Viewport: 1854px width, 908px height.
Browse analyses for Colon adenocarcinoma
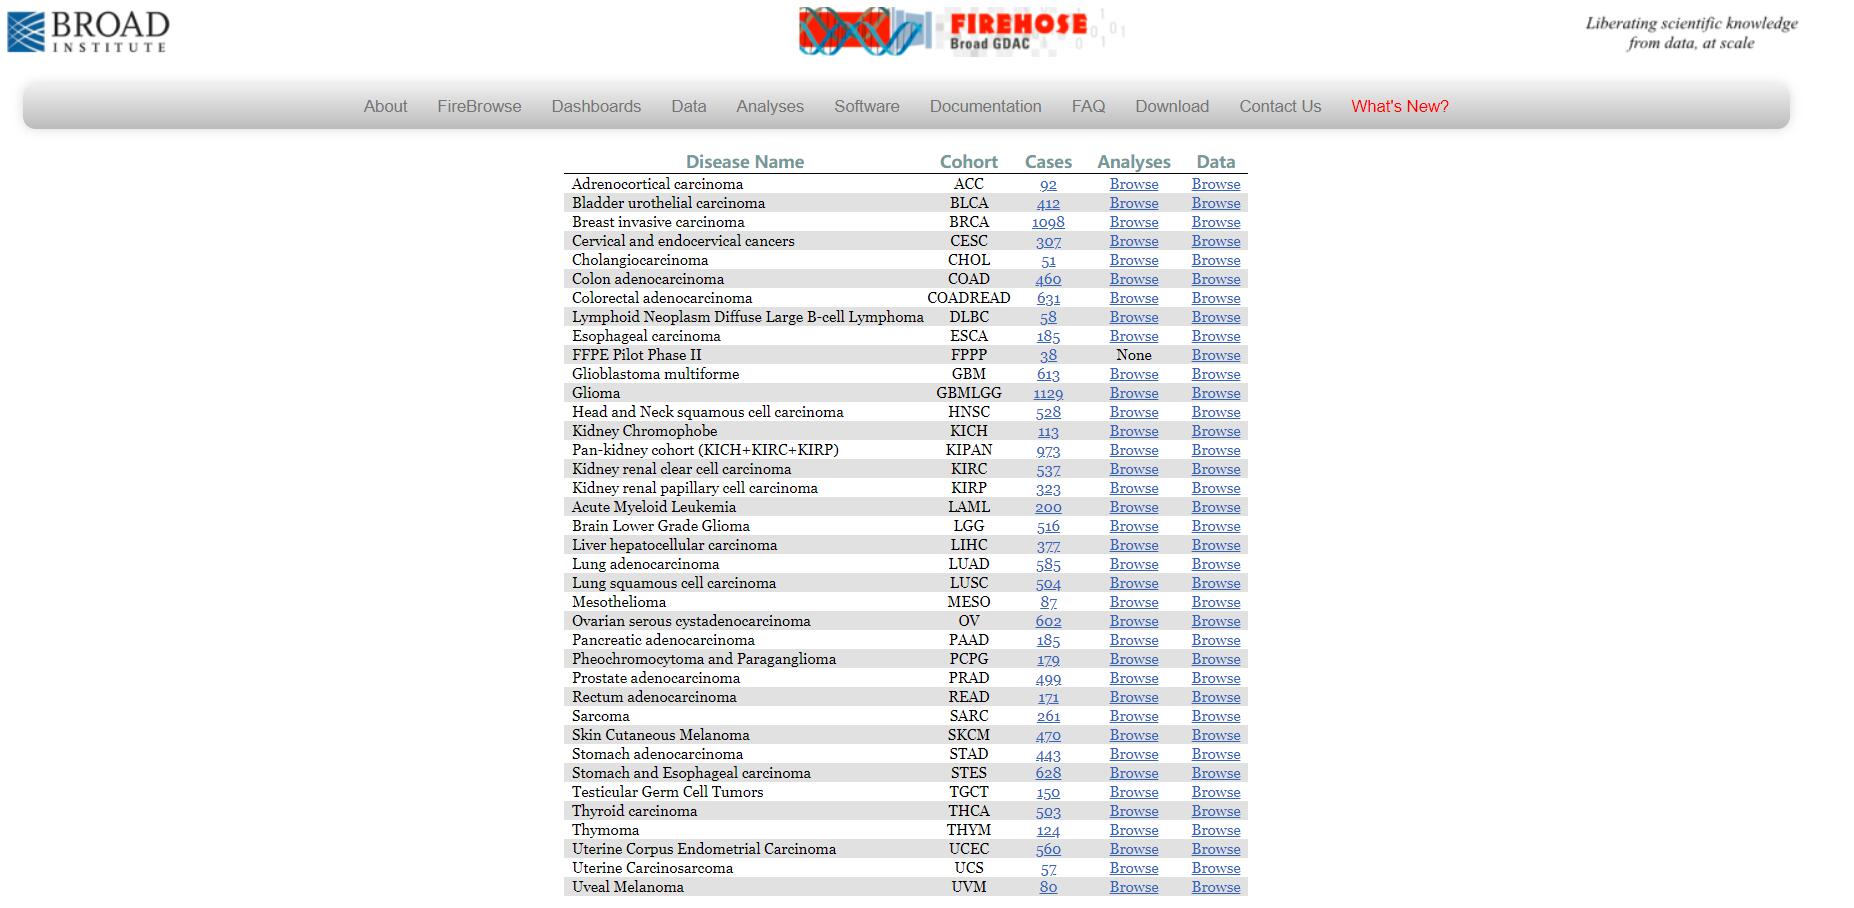(1134, 279)
